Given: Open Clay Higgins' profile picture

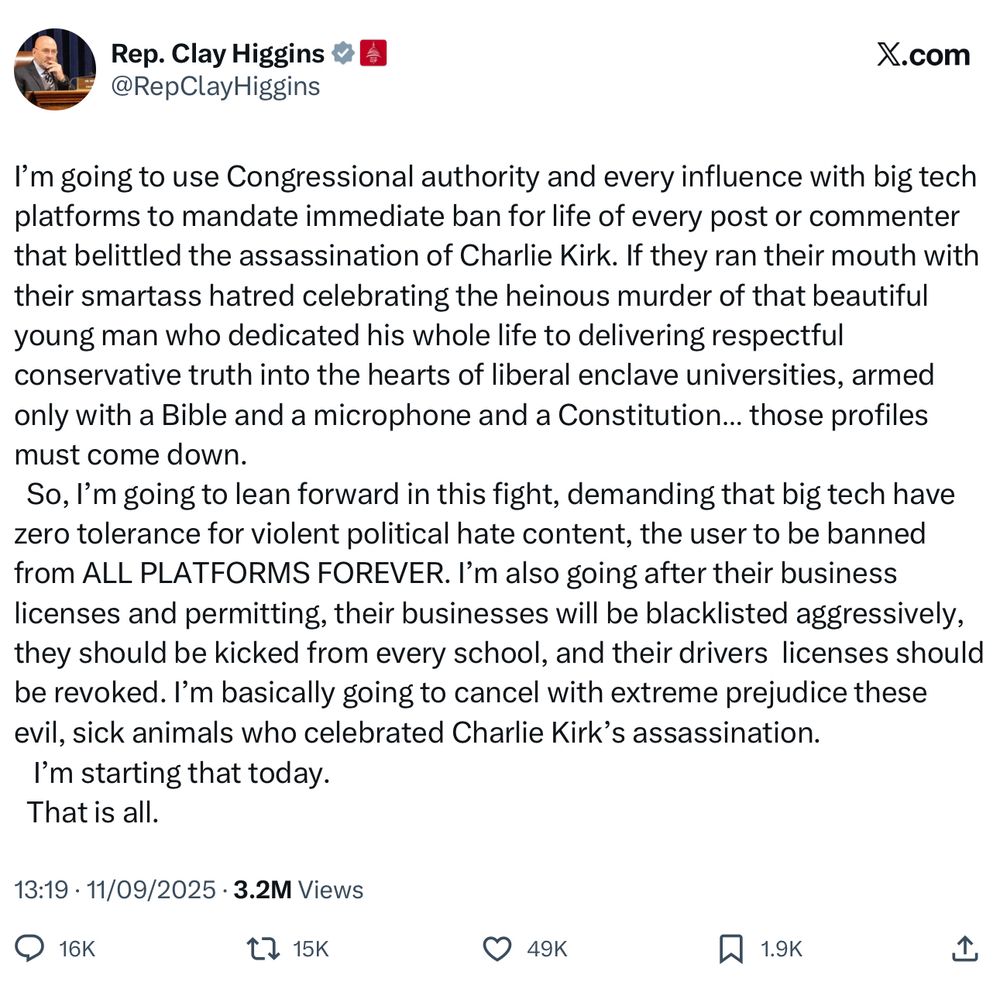Looking at the screenshot, I should pos(54,69).
